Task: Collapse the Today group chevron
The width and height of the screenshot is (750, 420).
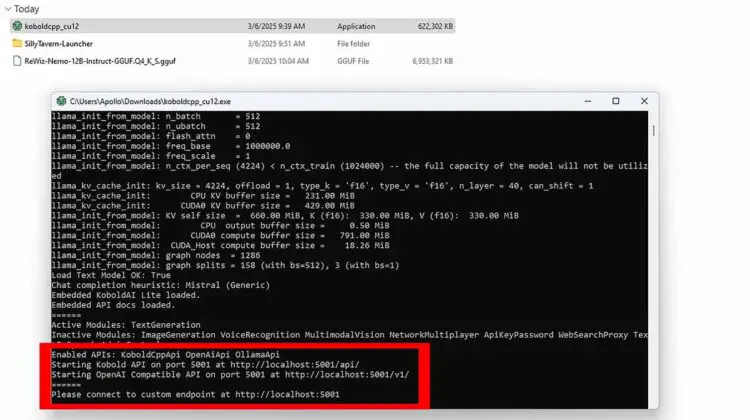Action: (x=8, y=9)
